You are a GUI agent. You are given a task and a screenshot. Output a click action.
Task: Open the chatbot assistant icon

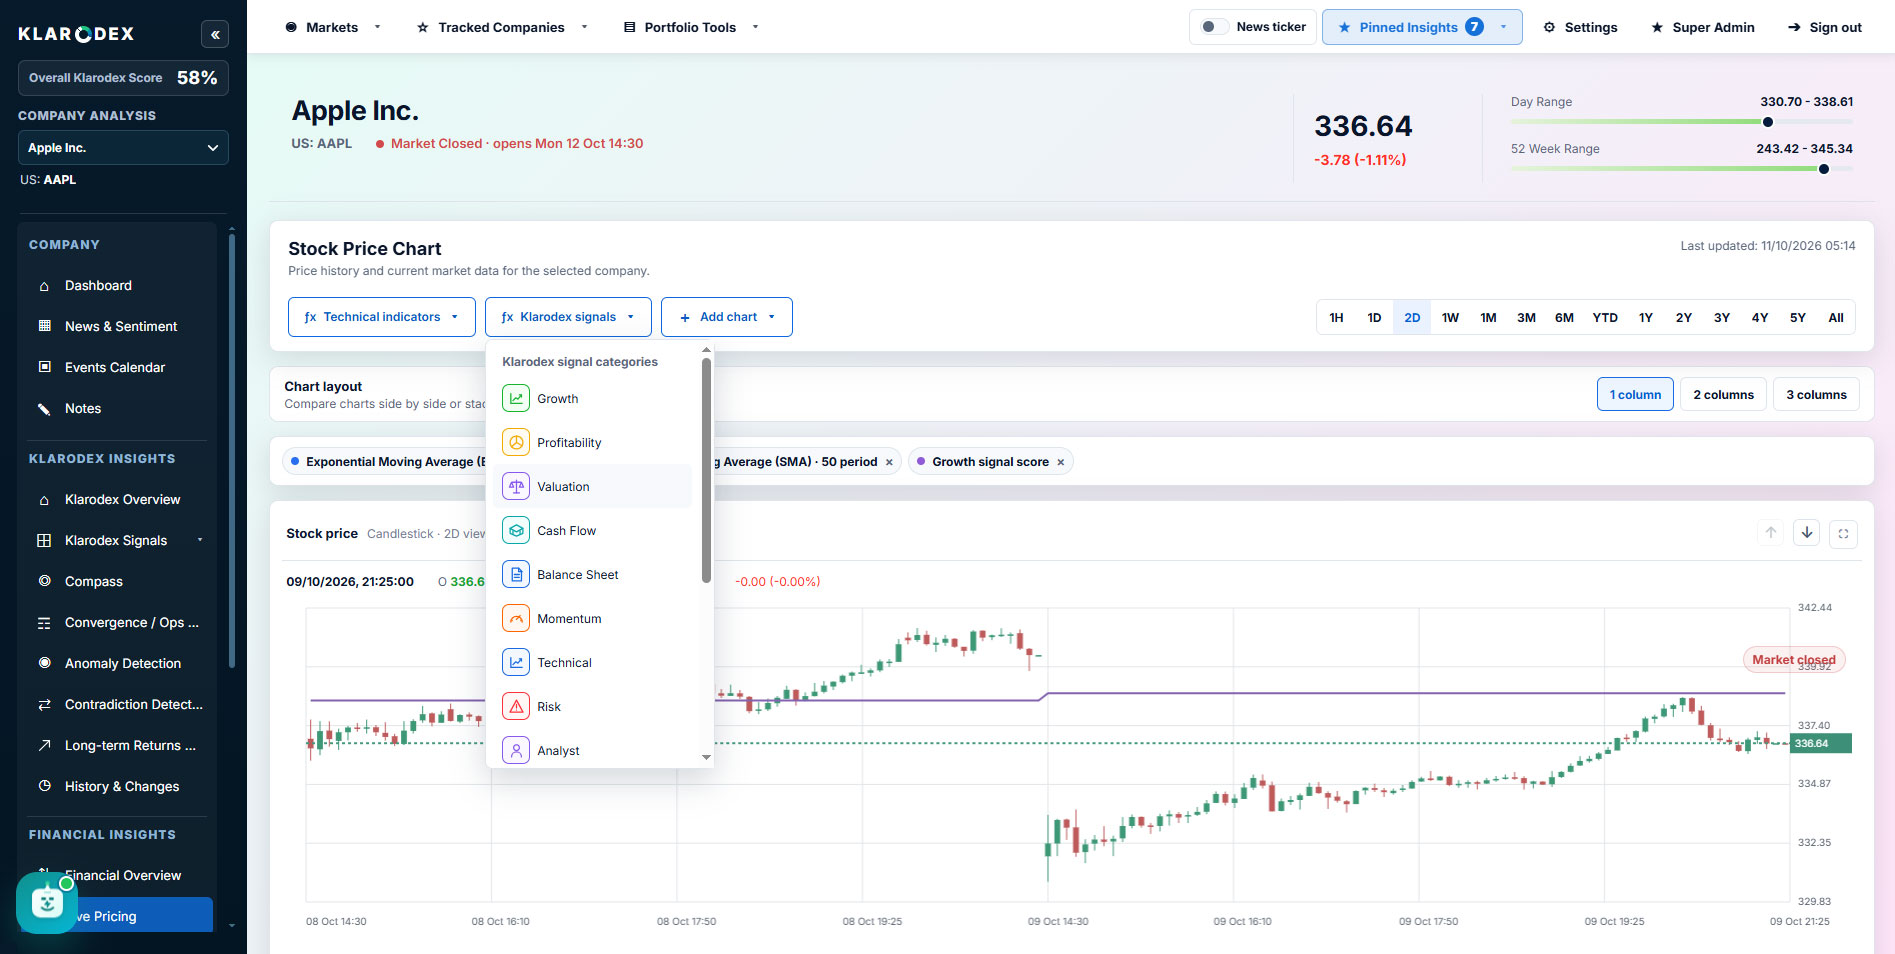[x=47, y=903]
